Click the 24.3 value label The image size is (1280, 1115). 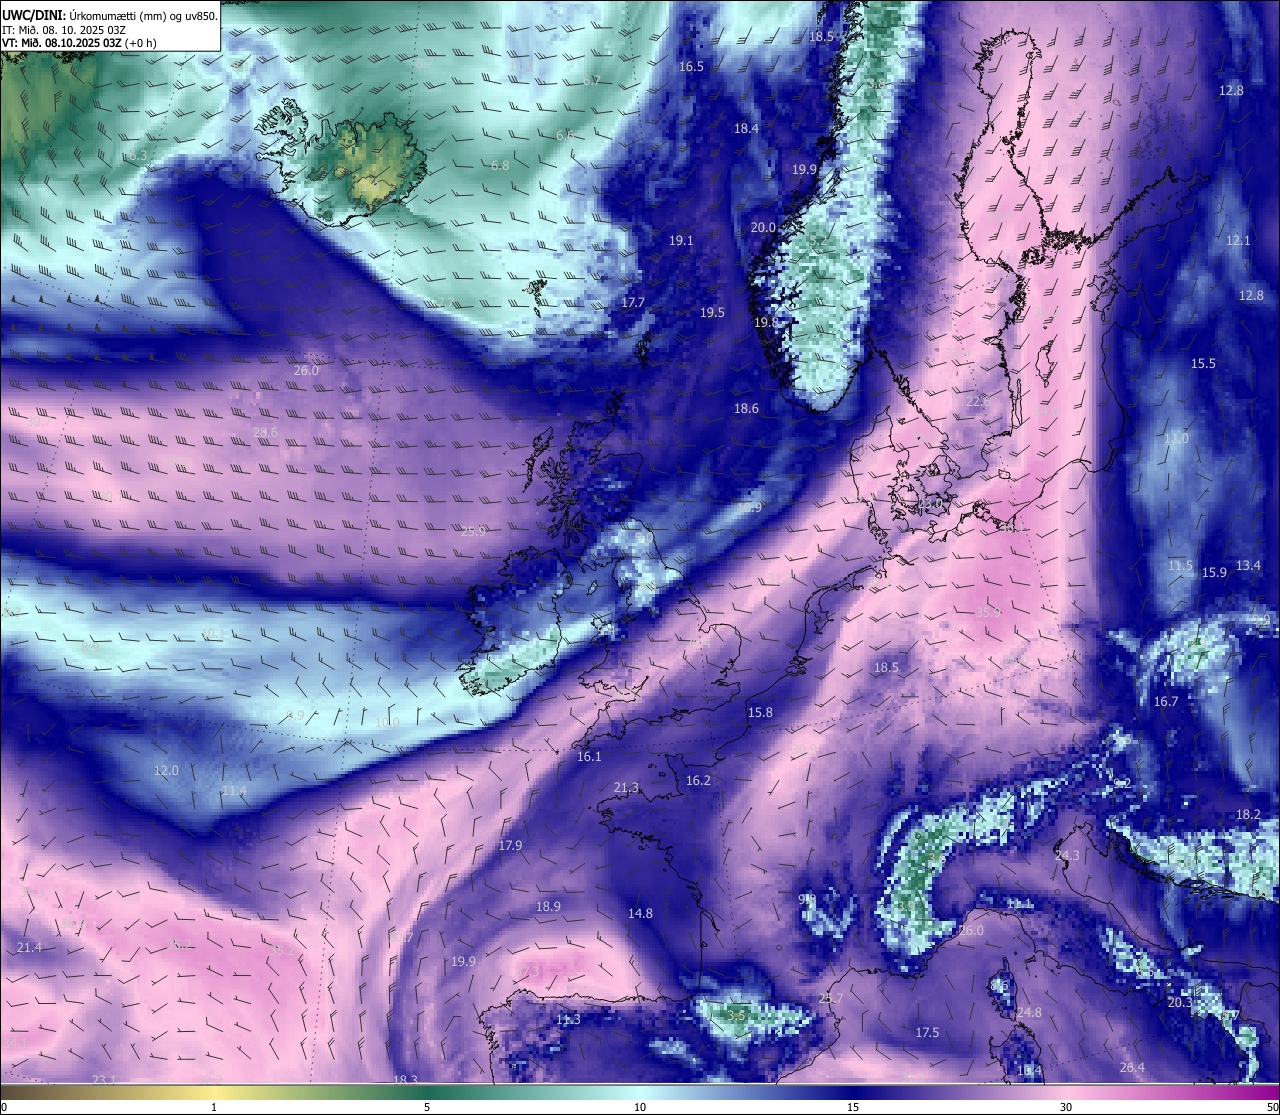(x=1067, y=855)
